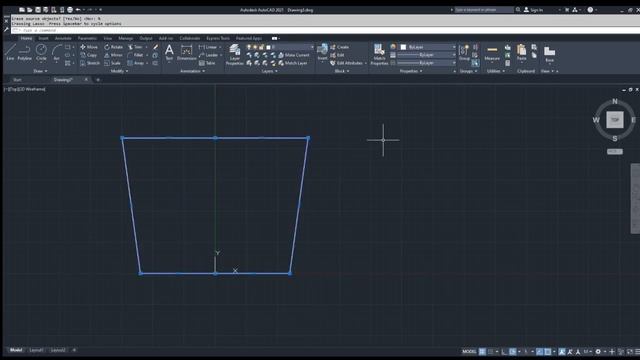Click Match Properties tool
The height and width of the screenshot is (360, 640).
(379, 55)
